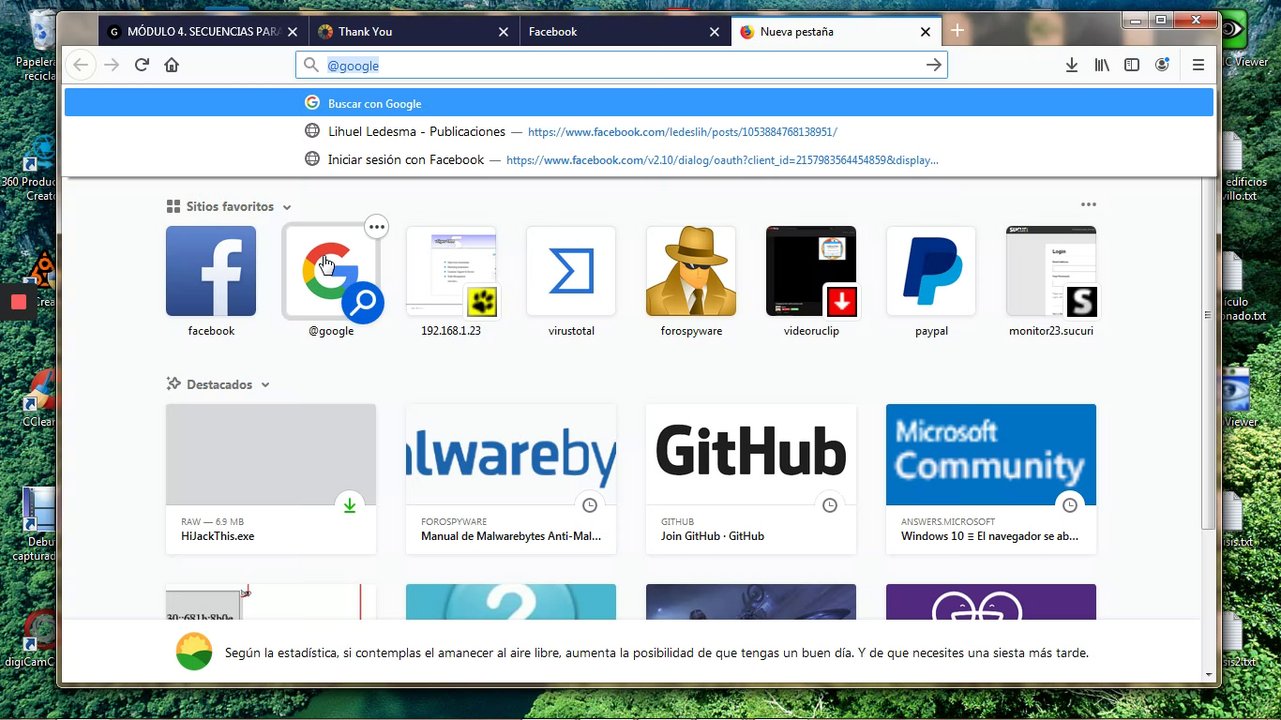Screen dimensions: 1281x720
Task: Click the Sitios favoritos heading
Action: (x=230, y=207)
